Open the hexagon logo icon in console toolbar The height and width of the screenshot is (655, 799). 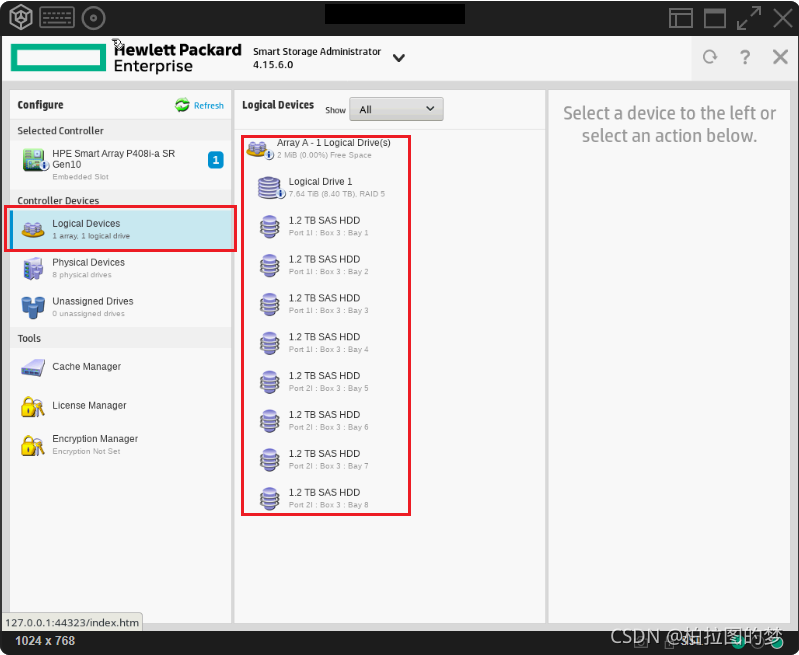pos(21,17)
